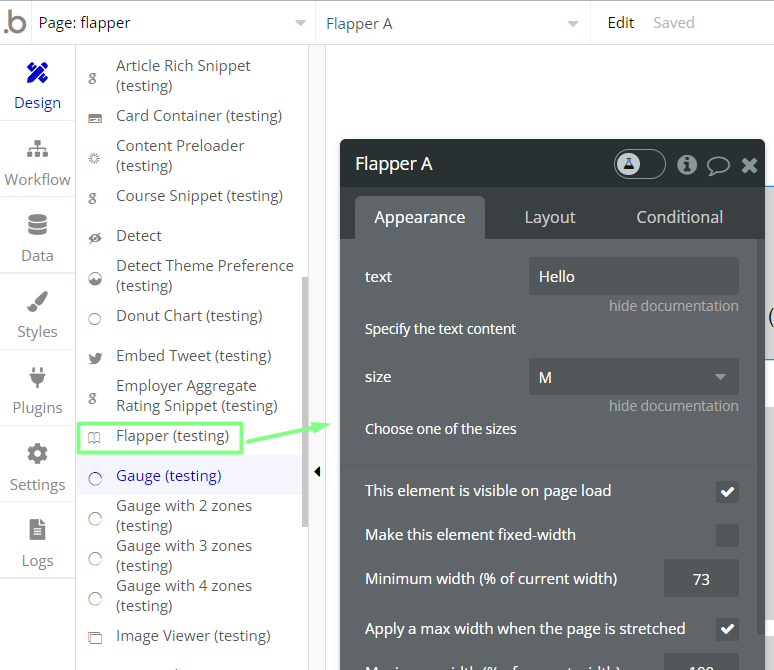The height and width of the screenshot is (670, 774).
Task: Open the size dropdown showing M
Action: 634,377
